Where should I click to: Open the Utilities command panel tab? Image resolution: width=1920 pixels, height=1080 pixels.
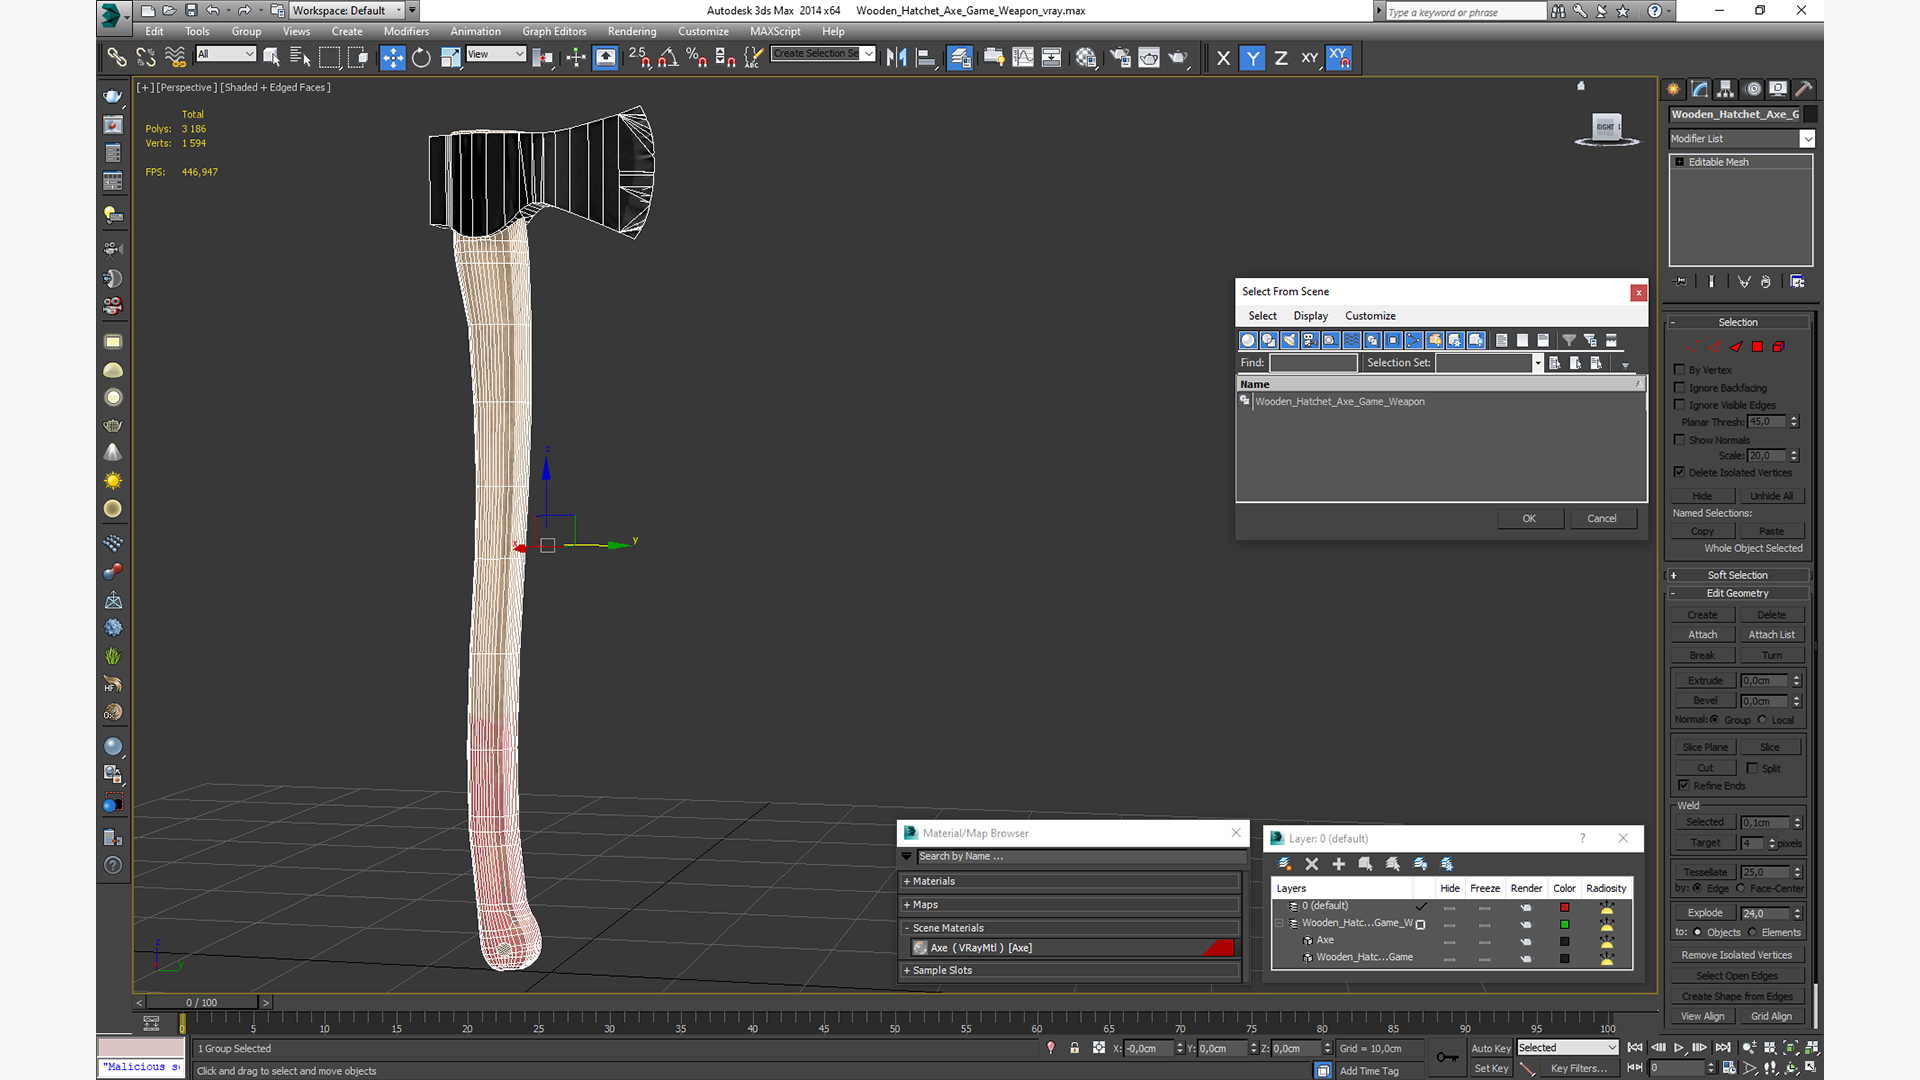tap(1804, 89)
